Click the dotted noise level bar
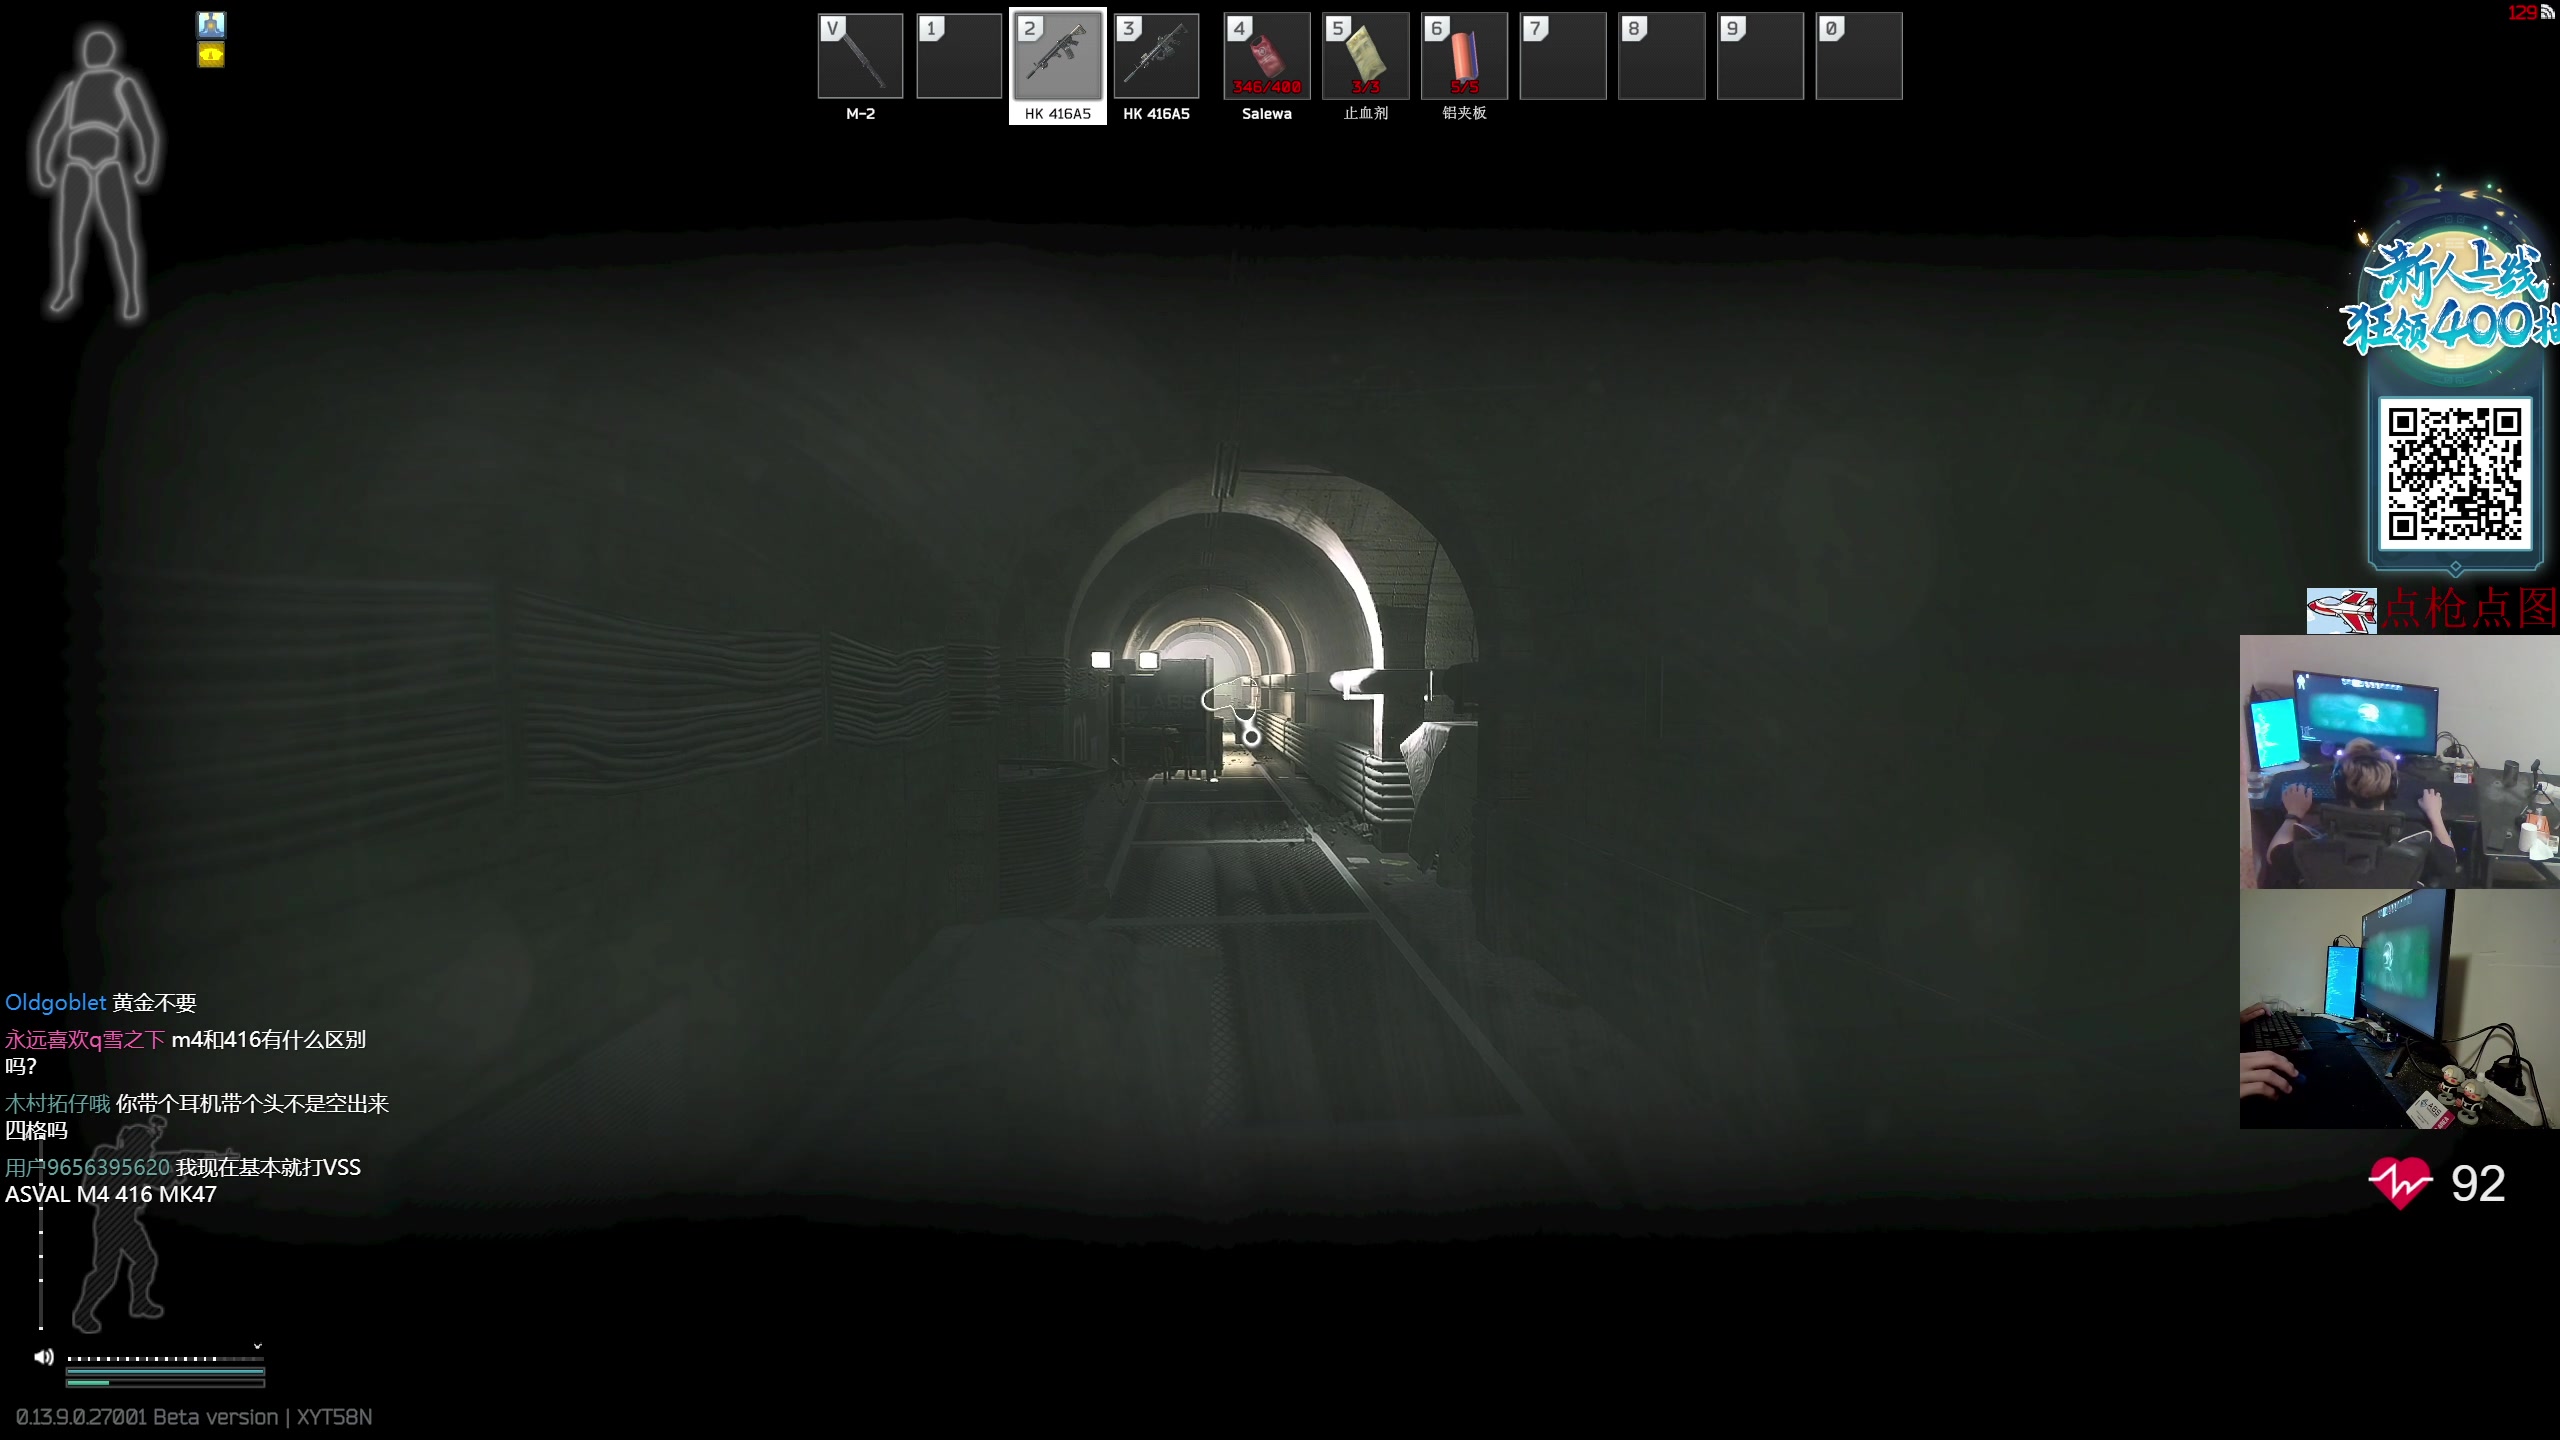 tap(165, 1359)
